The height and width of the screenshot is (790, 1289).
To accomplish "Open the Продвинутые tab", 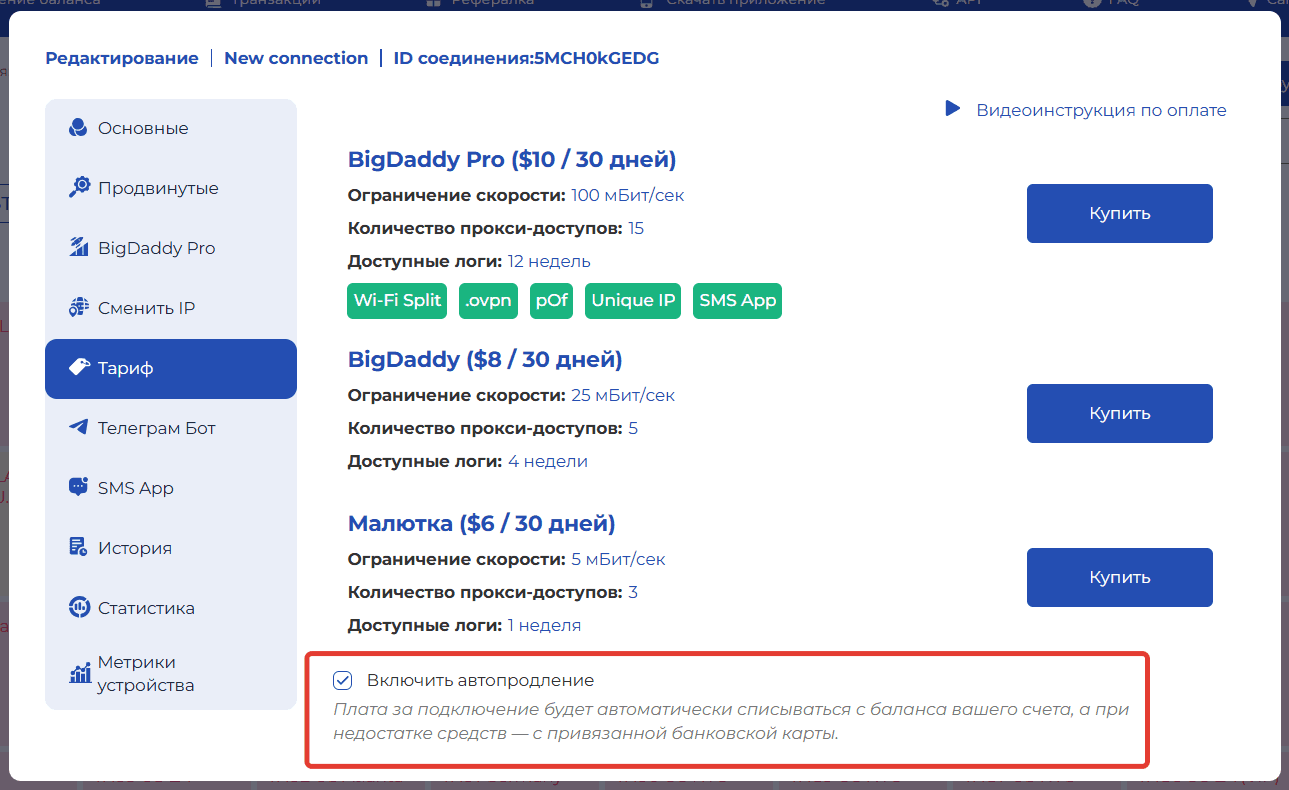I will (171, 188).
